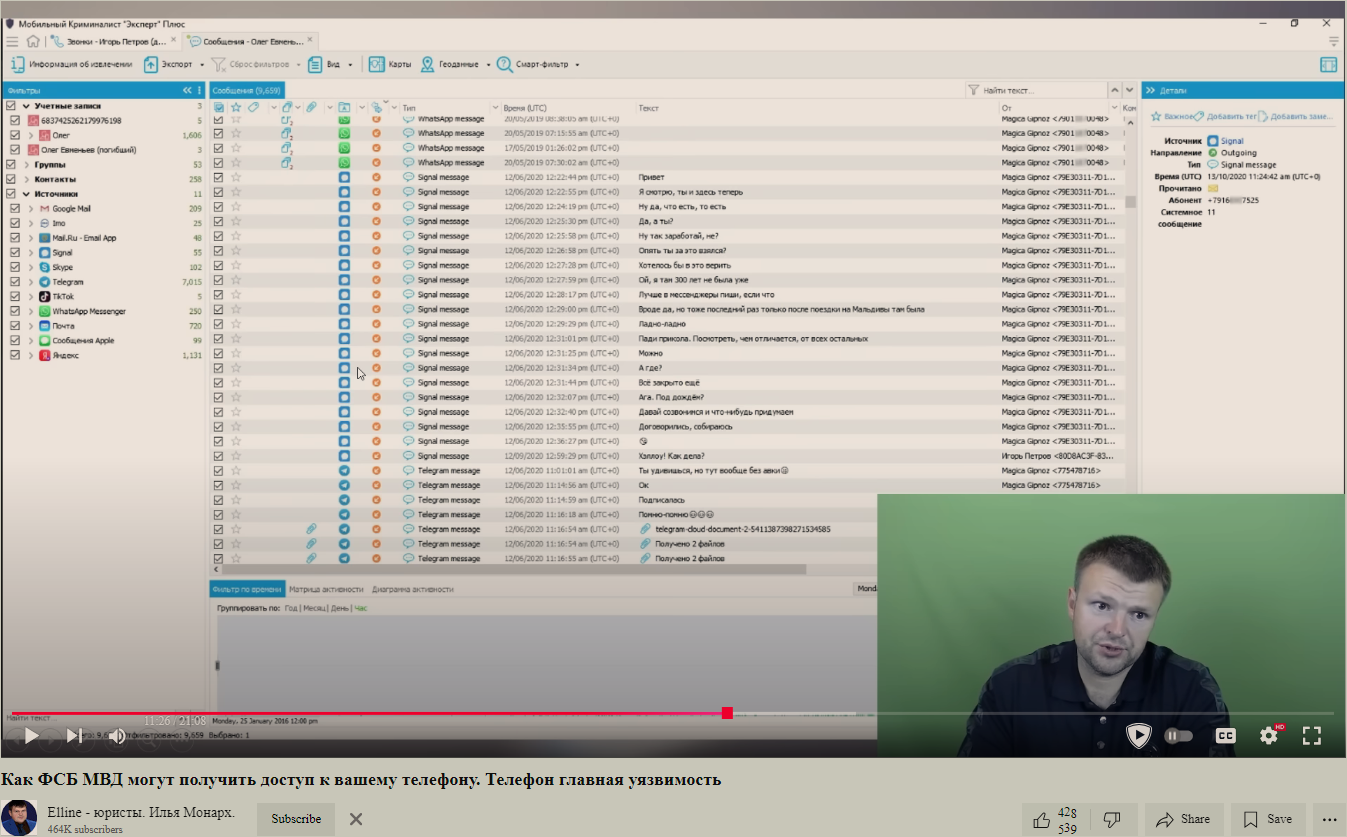Click the Вид toolbar icon
1347x837 pixels.
pyautogui.click(x=315, y=64)
